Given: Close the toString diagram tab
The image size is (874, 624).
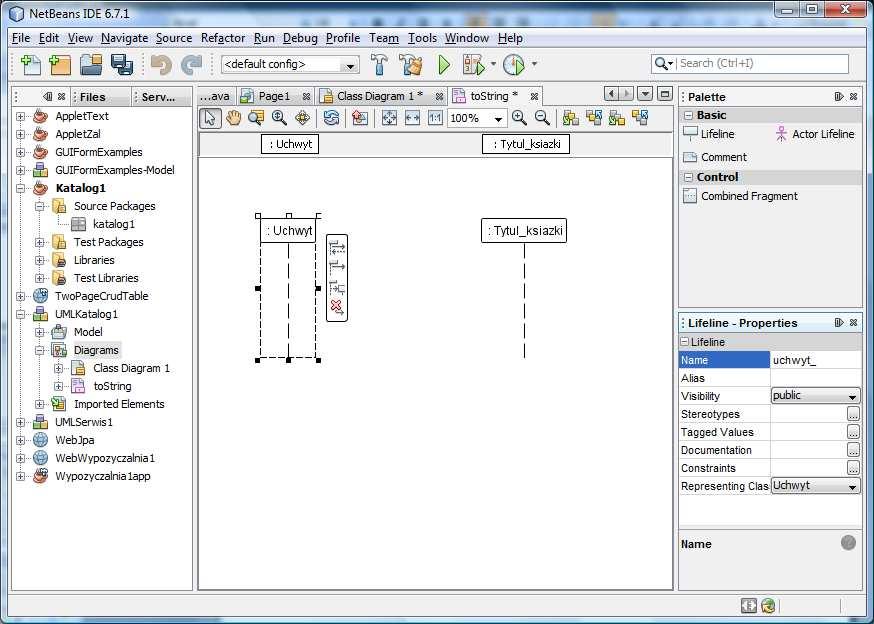Looking at the screenshot, I should click(x=534, y=96).
